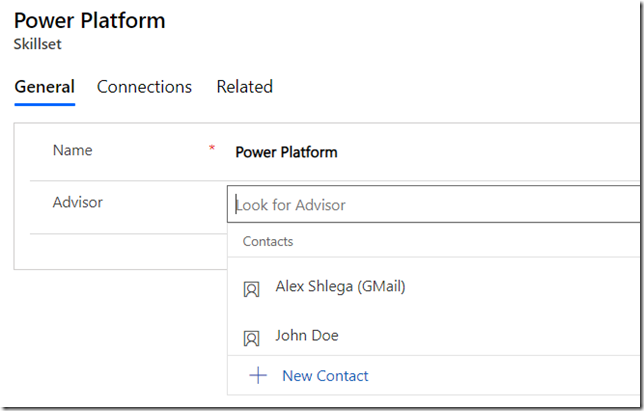
Task: Click the contact icon beside Alex Shlega
Action: tap(251, 289)
